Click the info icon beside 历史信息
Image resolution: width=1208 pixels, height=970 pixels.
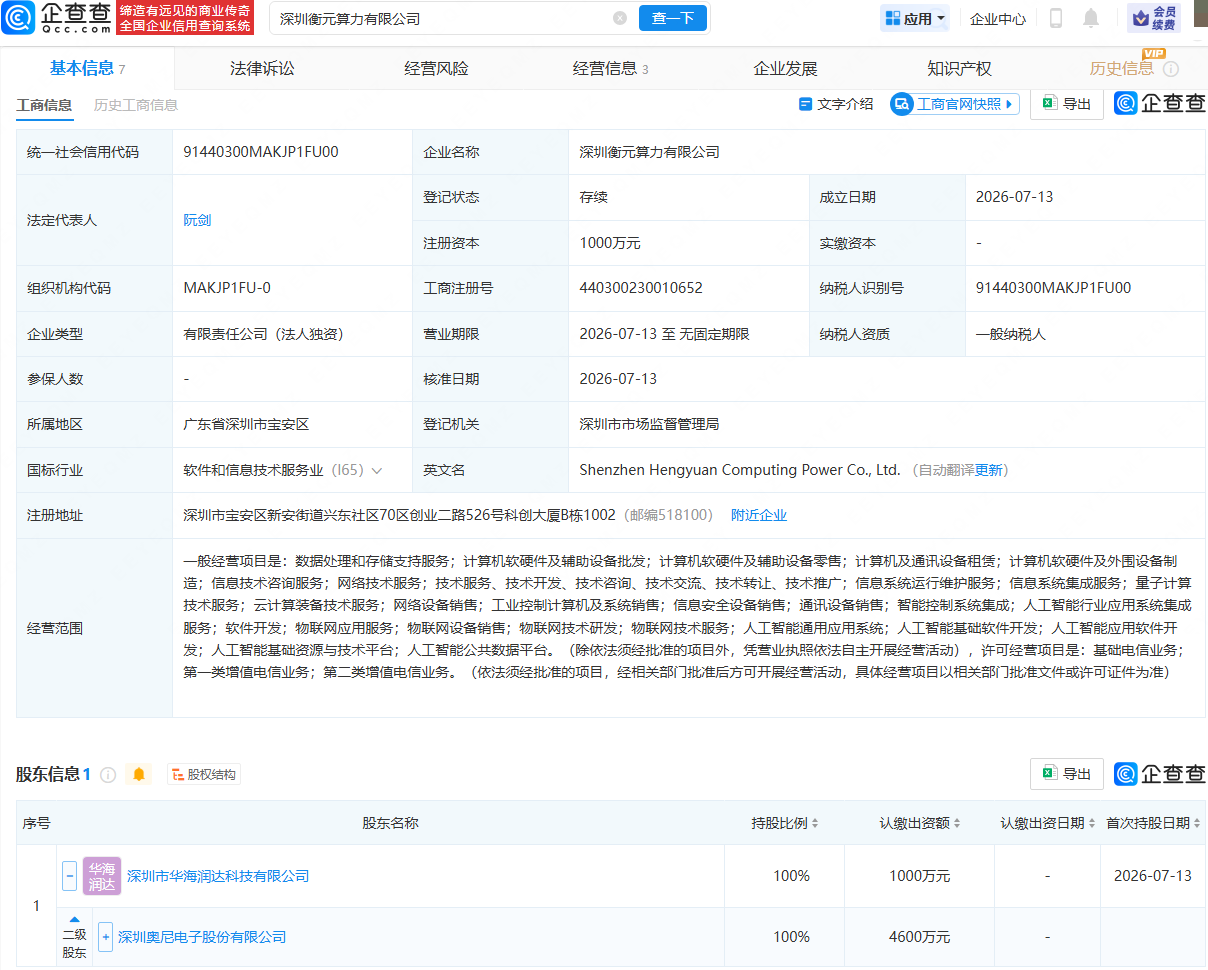pos(1171,69)
